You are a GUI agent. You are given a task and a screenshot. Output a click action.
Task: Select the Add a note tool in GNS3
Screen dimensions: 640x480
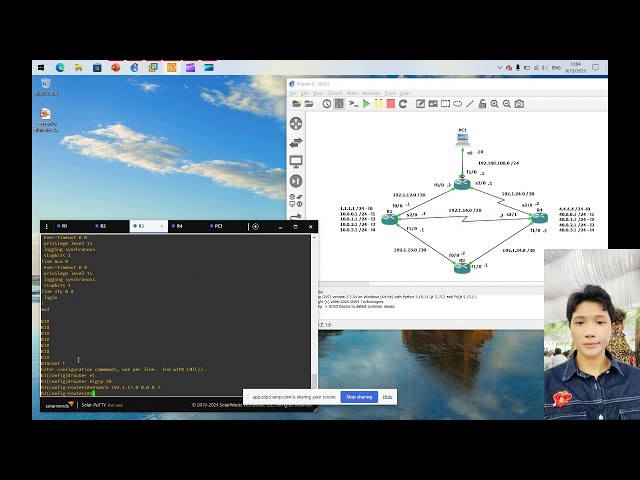[x=420, y=104]
